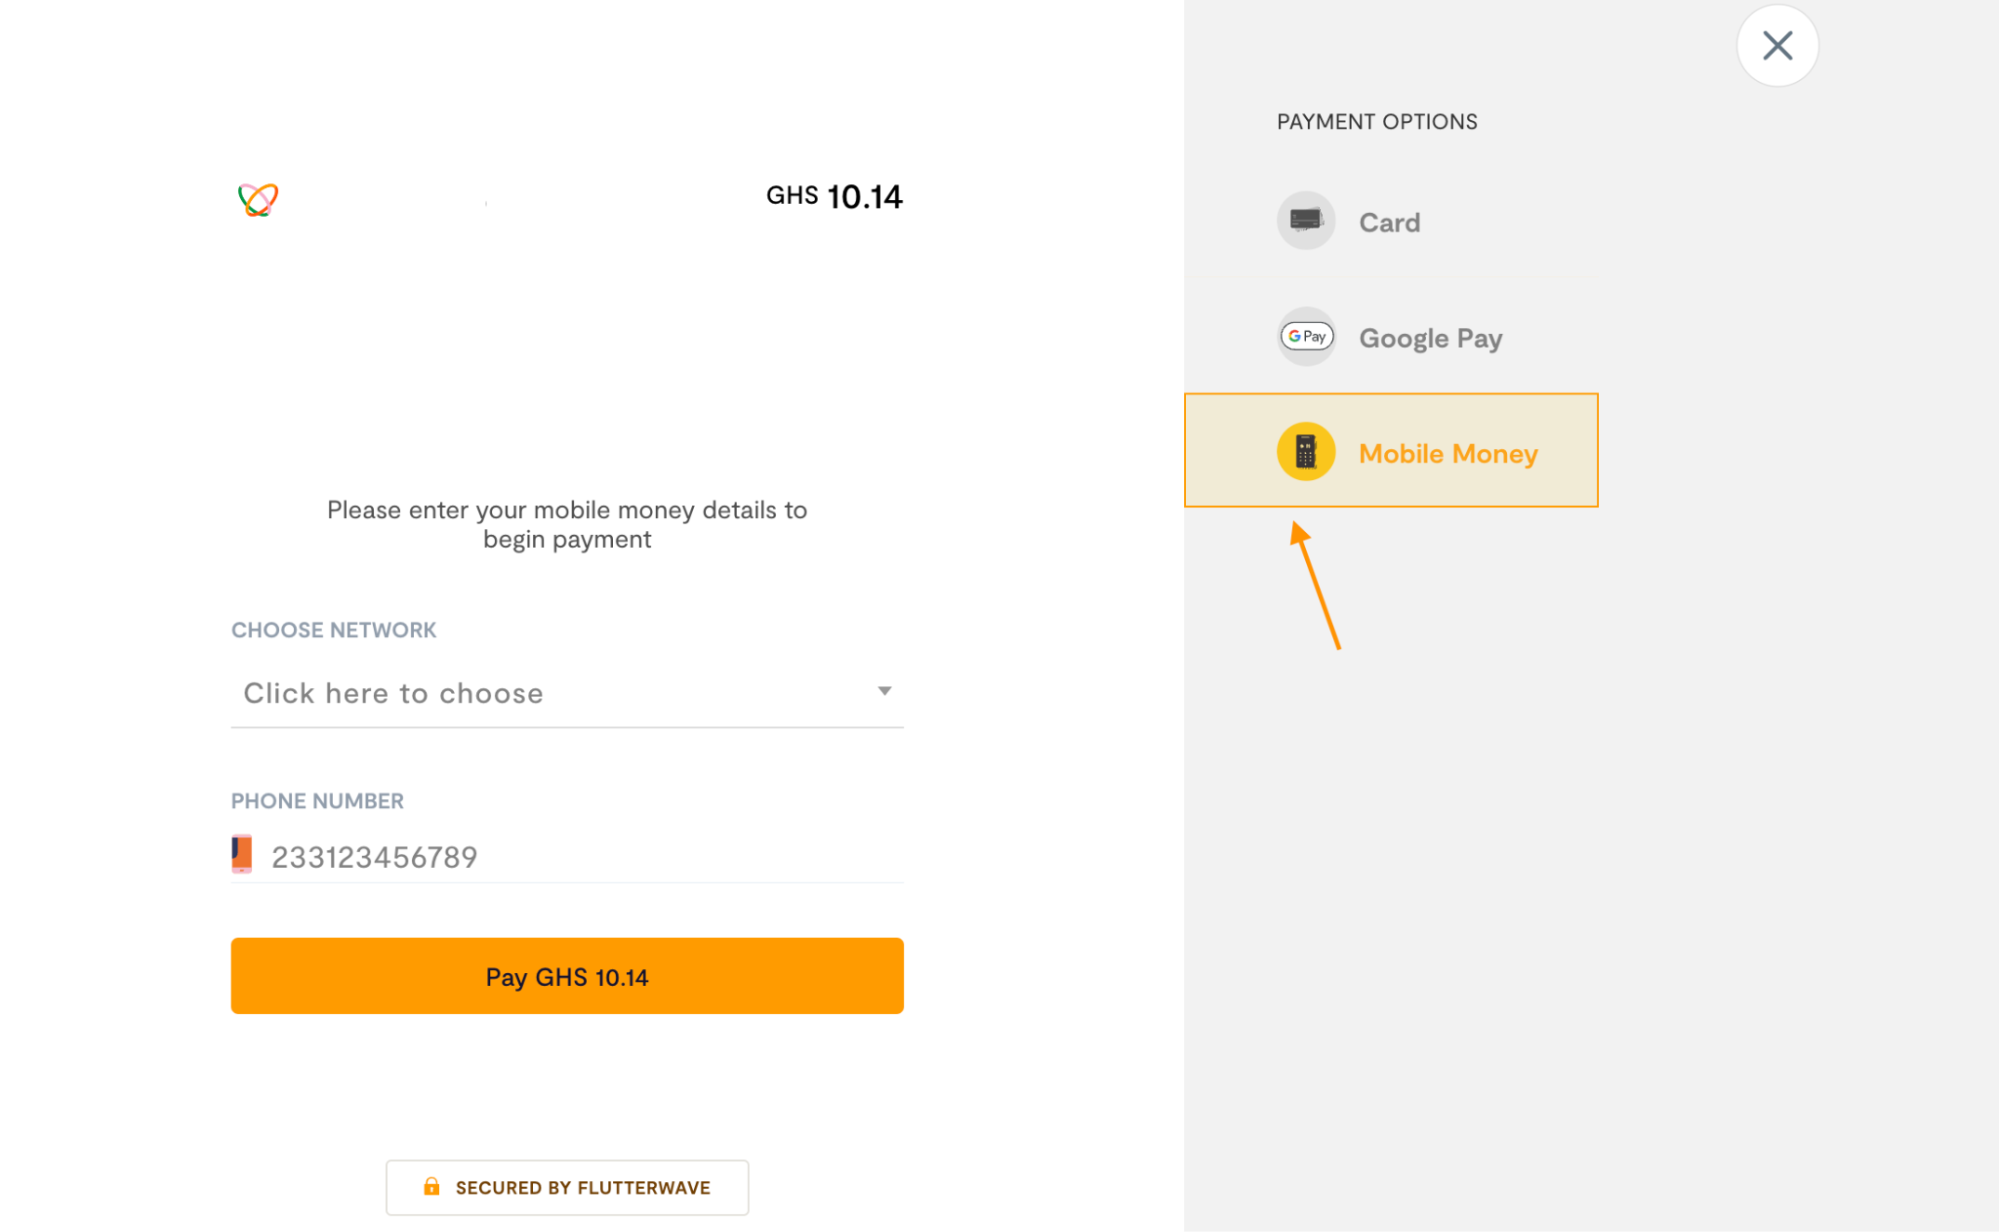Click the yellow Mobile Money phone icon
The image size is (1999, 1232).
coord(1305,452)
